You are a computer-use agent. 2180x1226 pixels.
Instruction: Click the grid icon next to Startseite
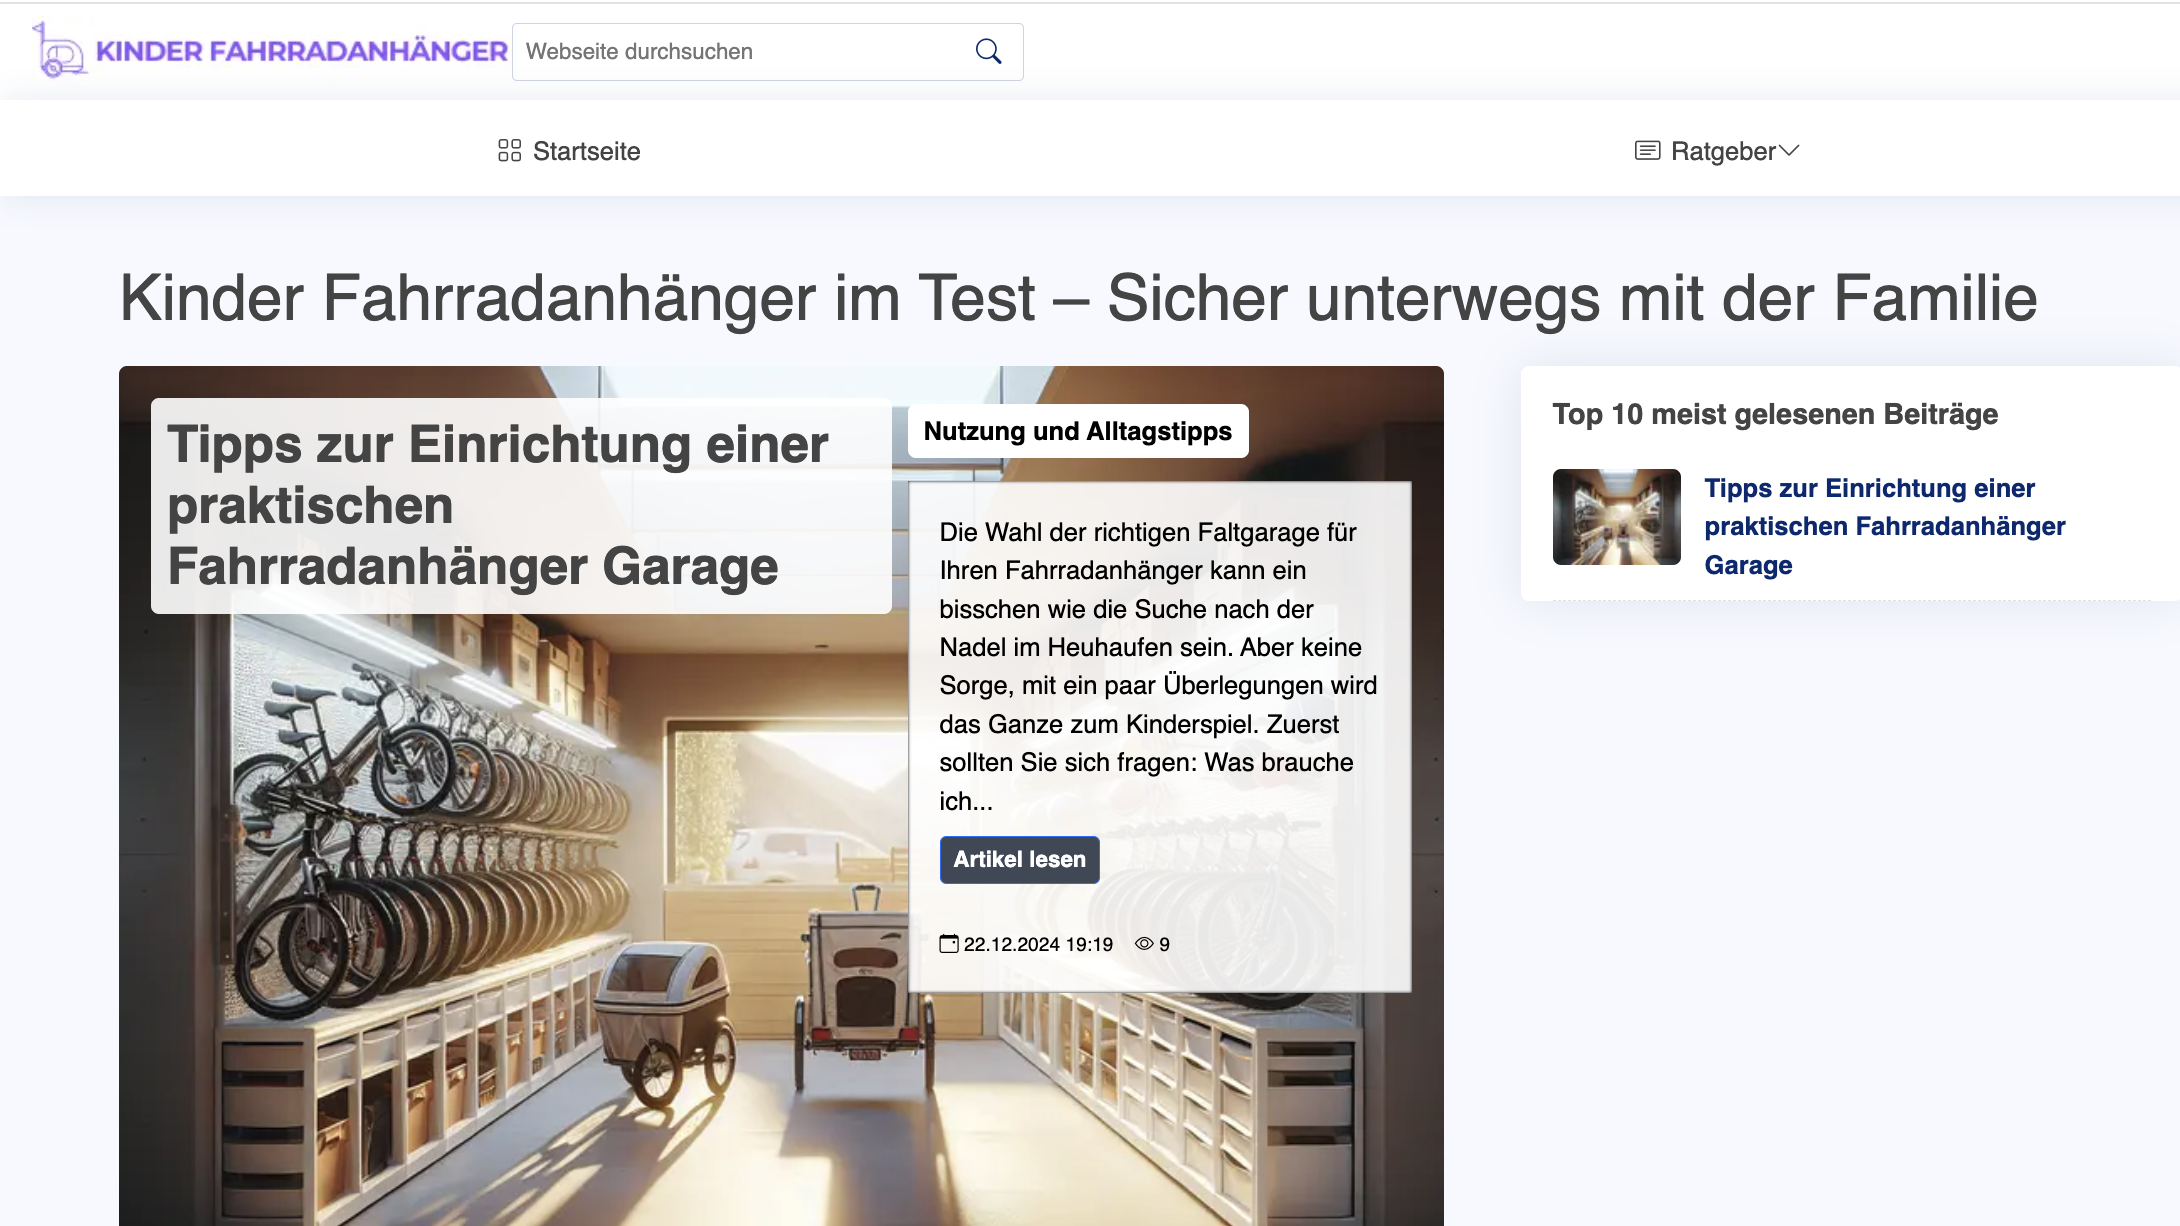click(x=509, y=149)
